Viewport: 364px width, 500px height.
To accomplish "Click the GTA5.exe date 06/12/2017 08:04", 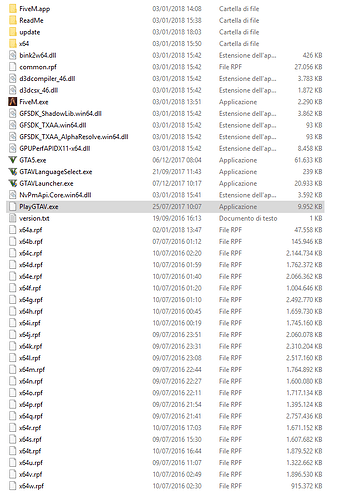I will coord(177,160).
